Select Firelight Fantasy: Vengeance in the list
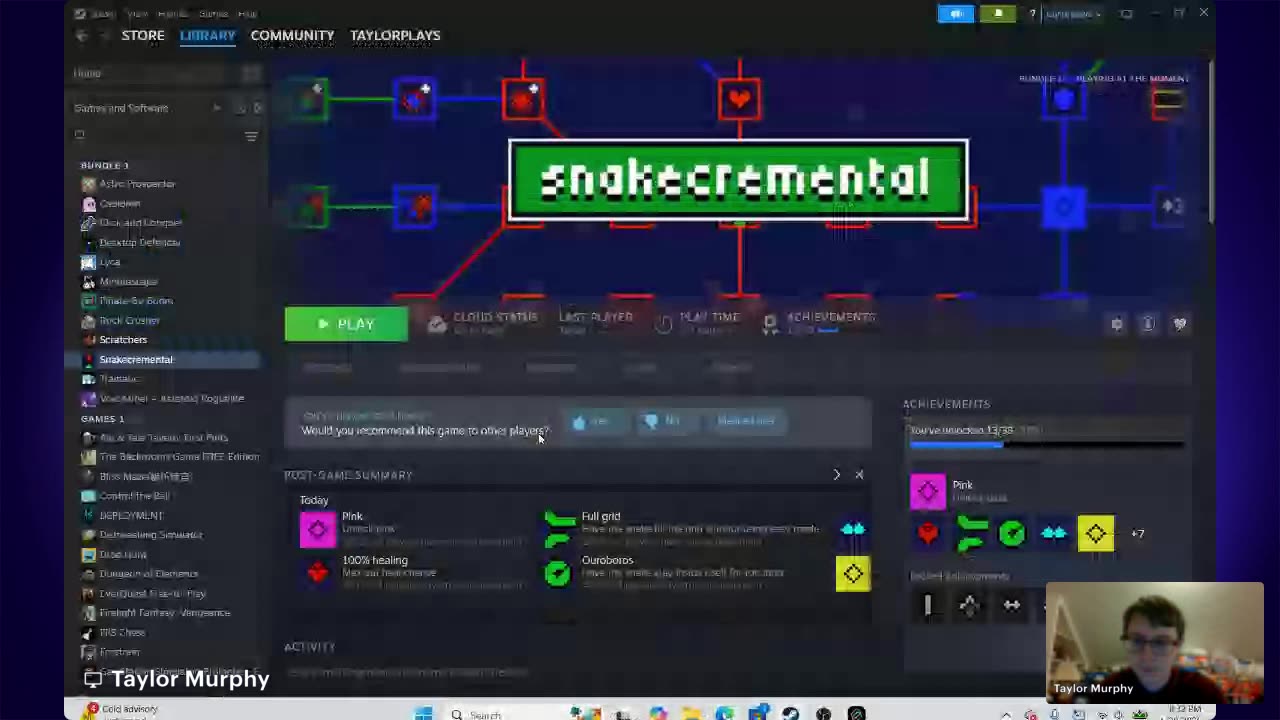Viewport: 1280px width, 720px height. tap(164, 613)
